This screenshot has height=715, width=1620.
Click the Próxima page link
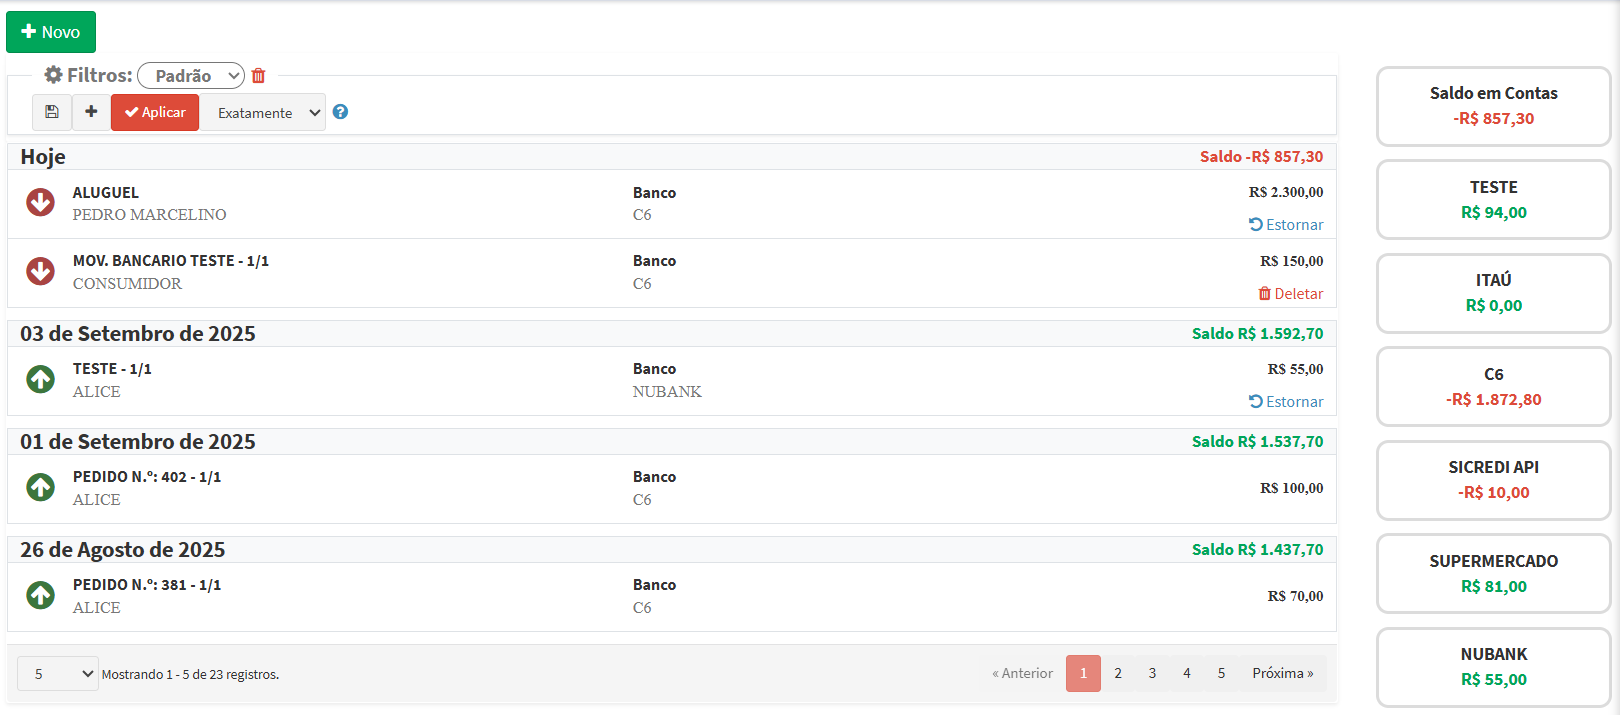pos(1282,674)
